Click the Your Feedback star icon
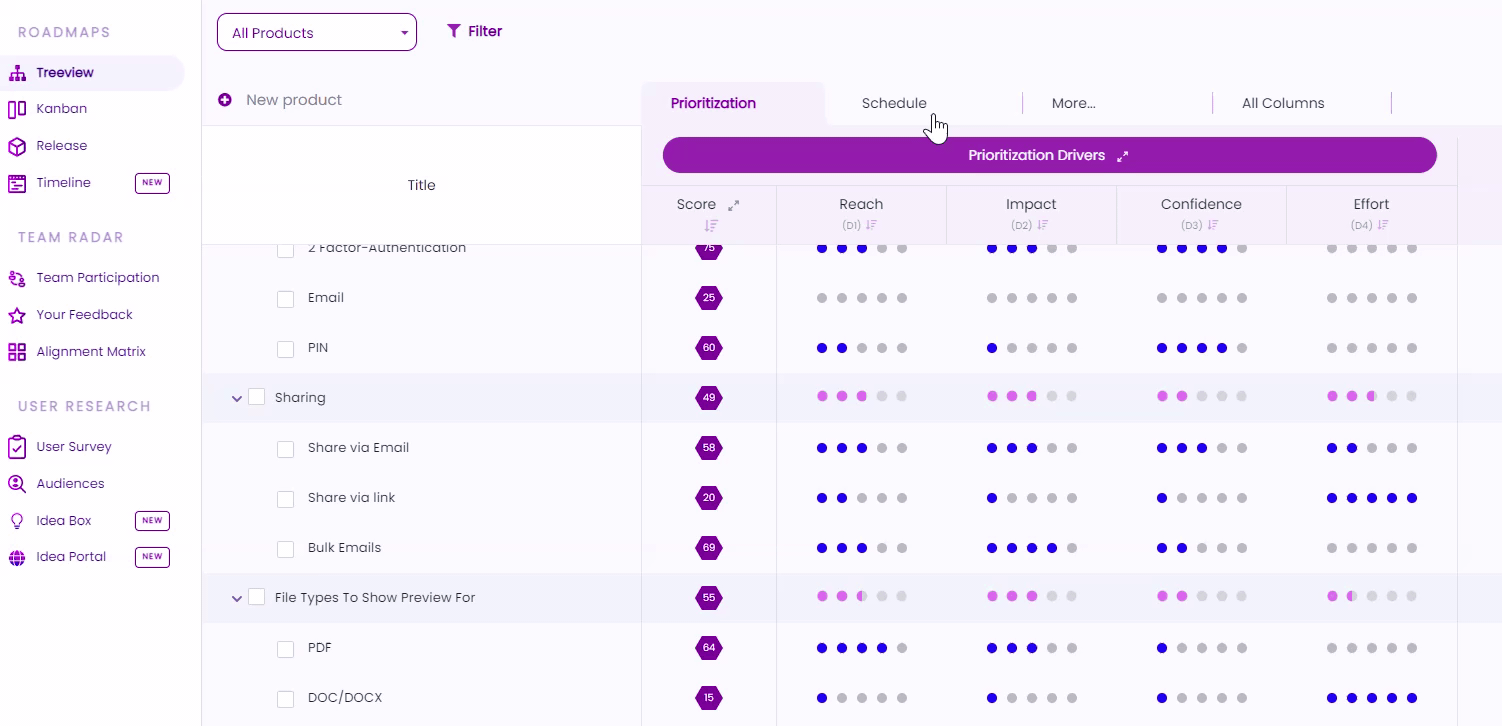1502x726 pixels. pos(17,315)
